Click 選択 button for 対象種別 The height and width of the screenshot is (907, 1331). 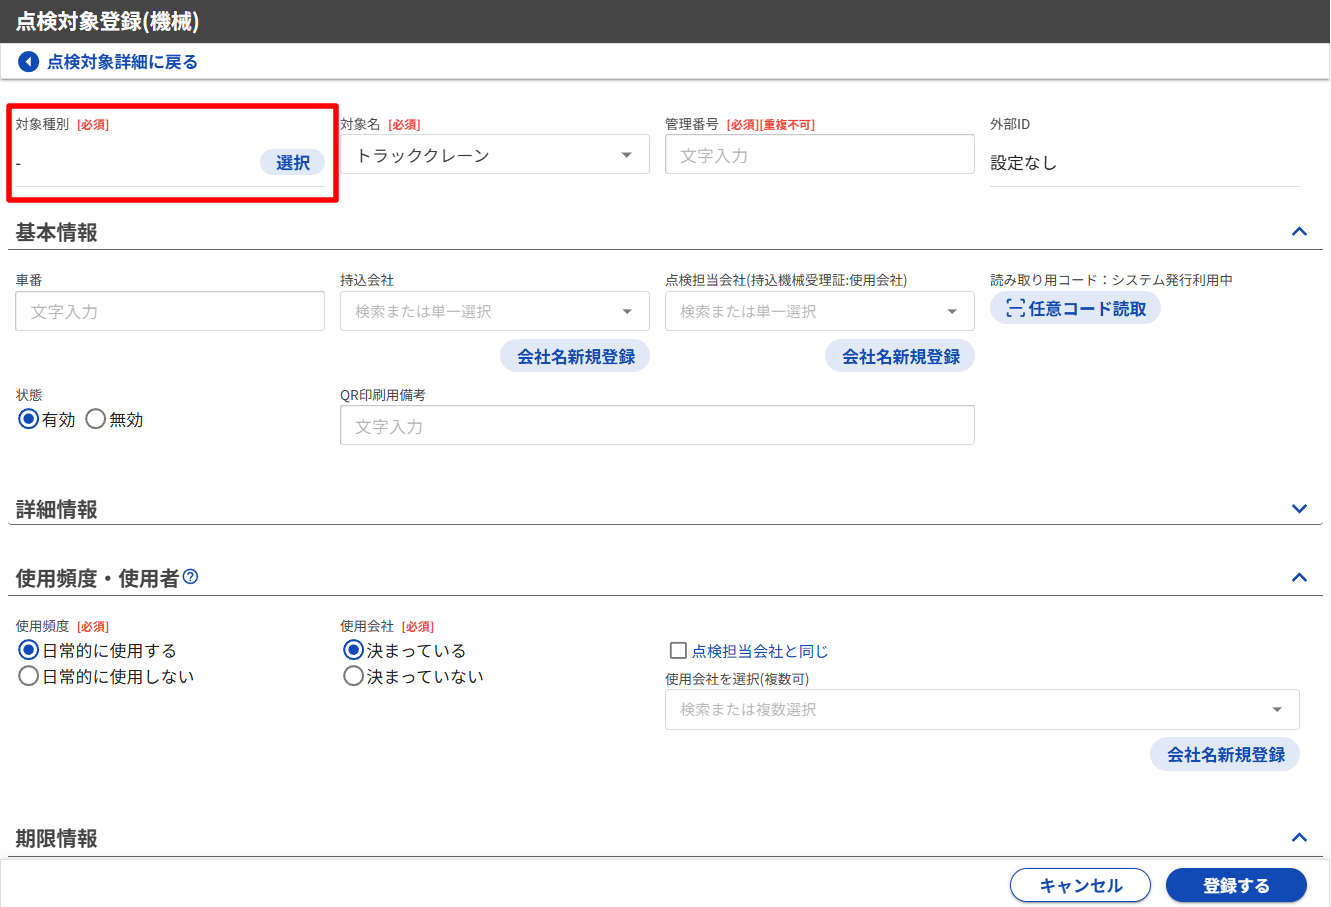pyautogui.click(x=293, y=162)
